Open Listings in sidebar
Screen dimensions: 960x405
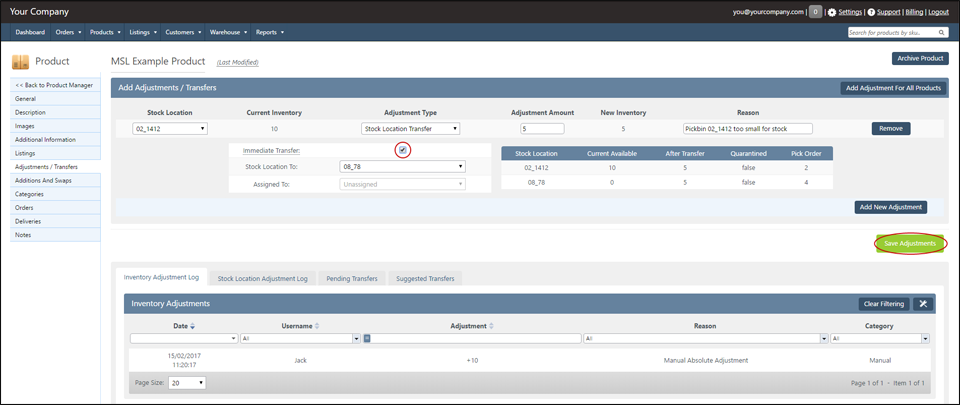[x=55, y=153]
